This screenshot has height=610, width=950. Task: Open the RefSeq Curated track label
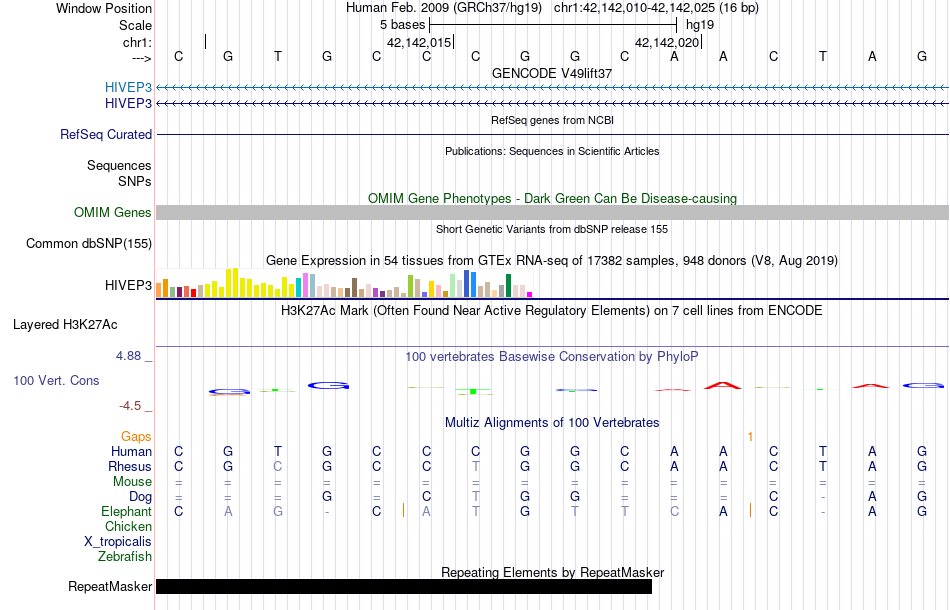tap(105, 134)
